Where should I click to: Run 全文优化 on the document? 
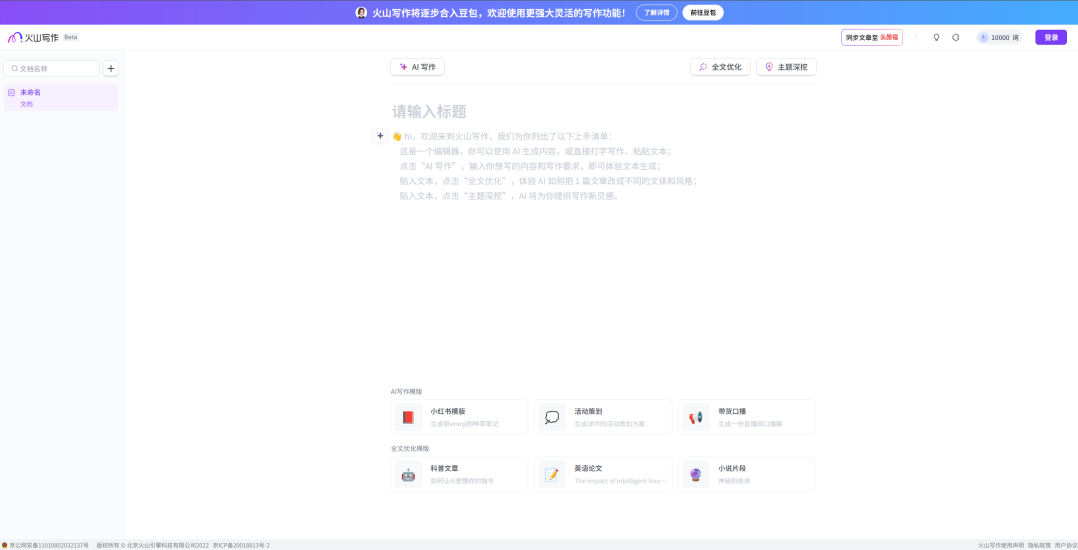click(720, 67)
